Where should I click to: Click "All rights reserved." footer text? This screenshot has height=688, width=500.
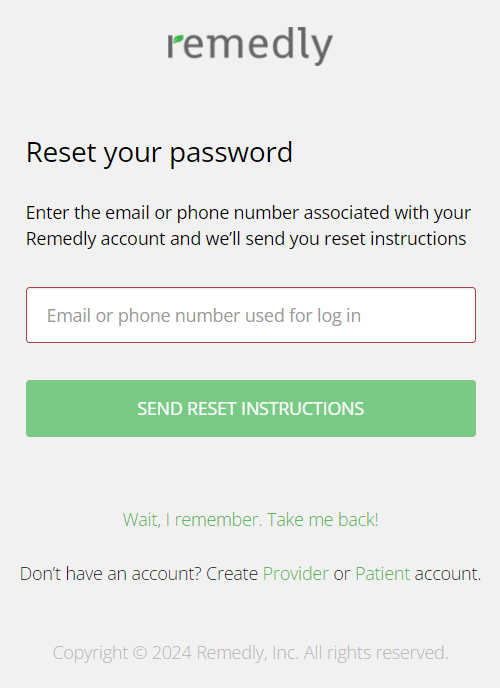376,653
